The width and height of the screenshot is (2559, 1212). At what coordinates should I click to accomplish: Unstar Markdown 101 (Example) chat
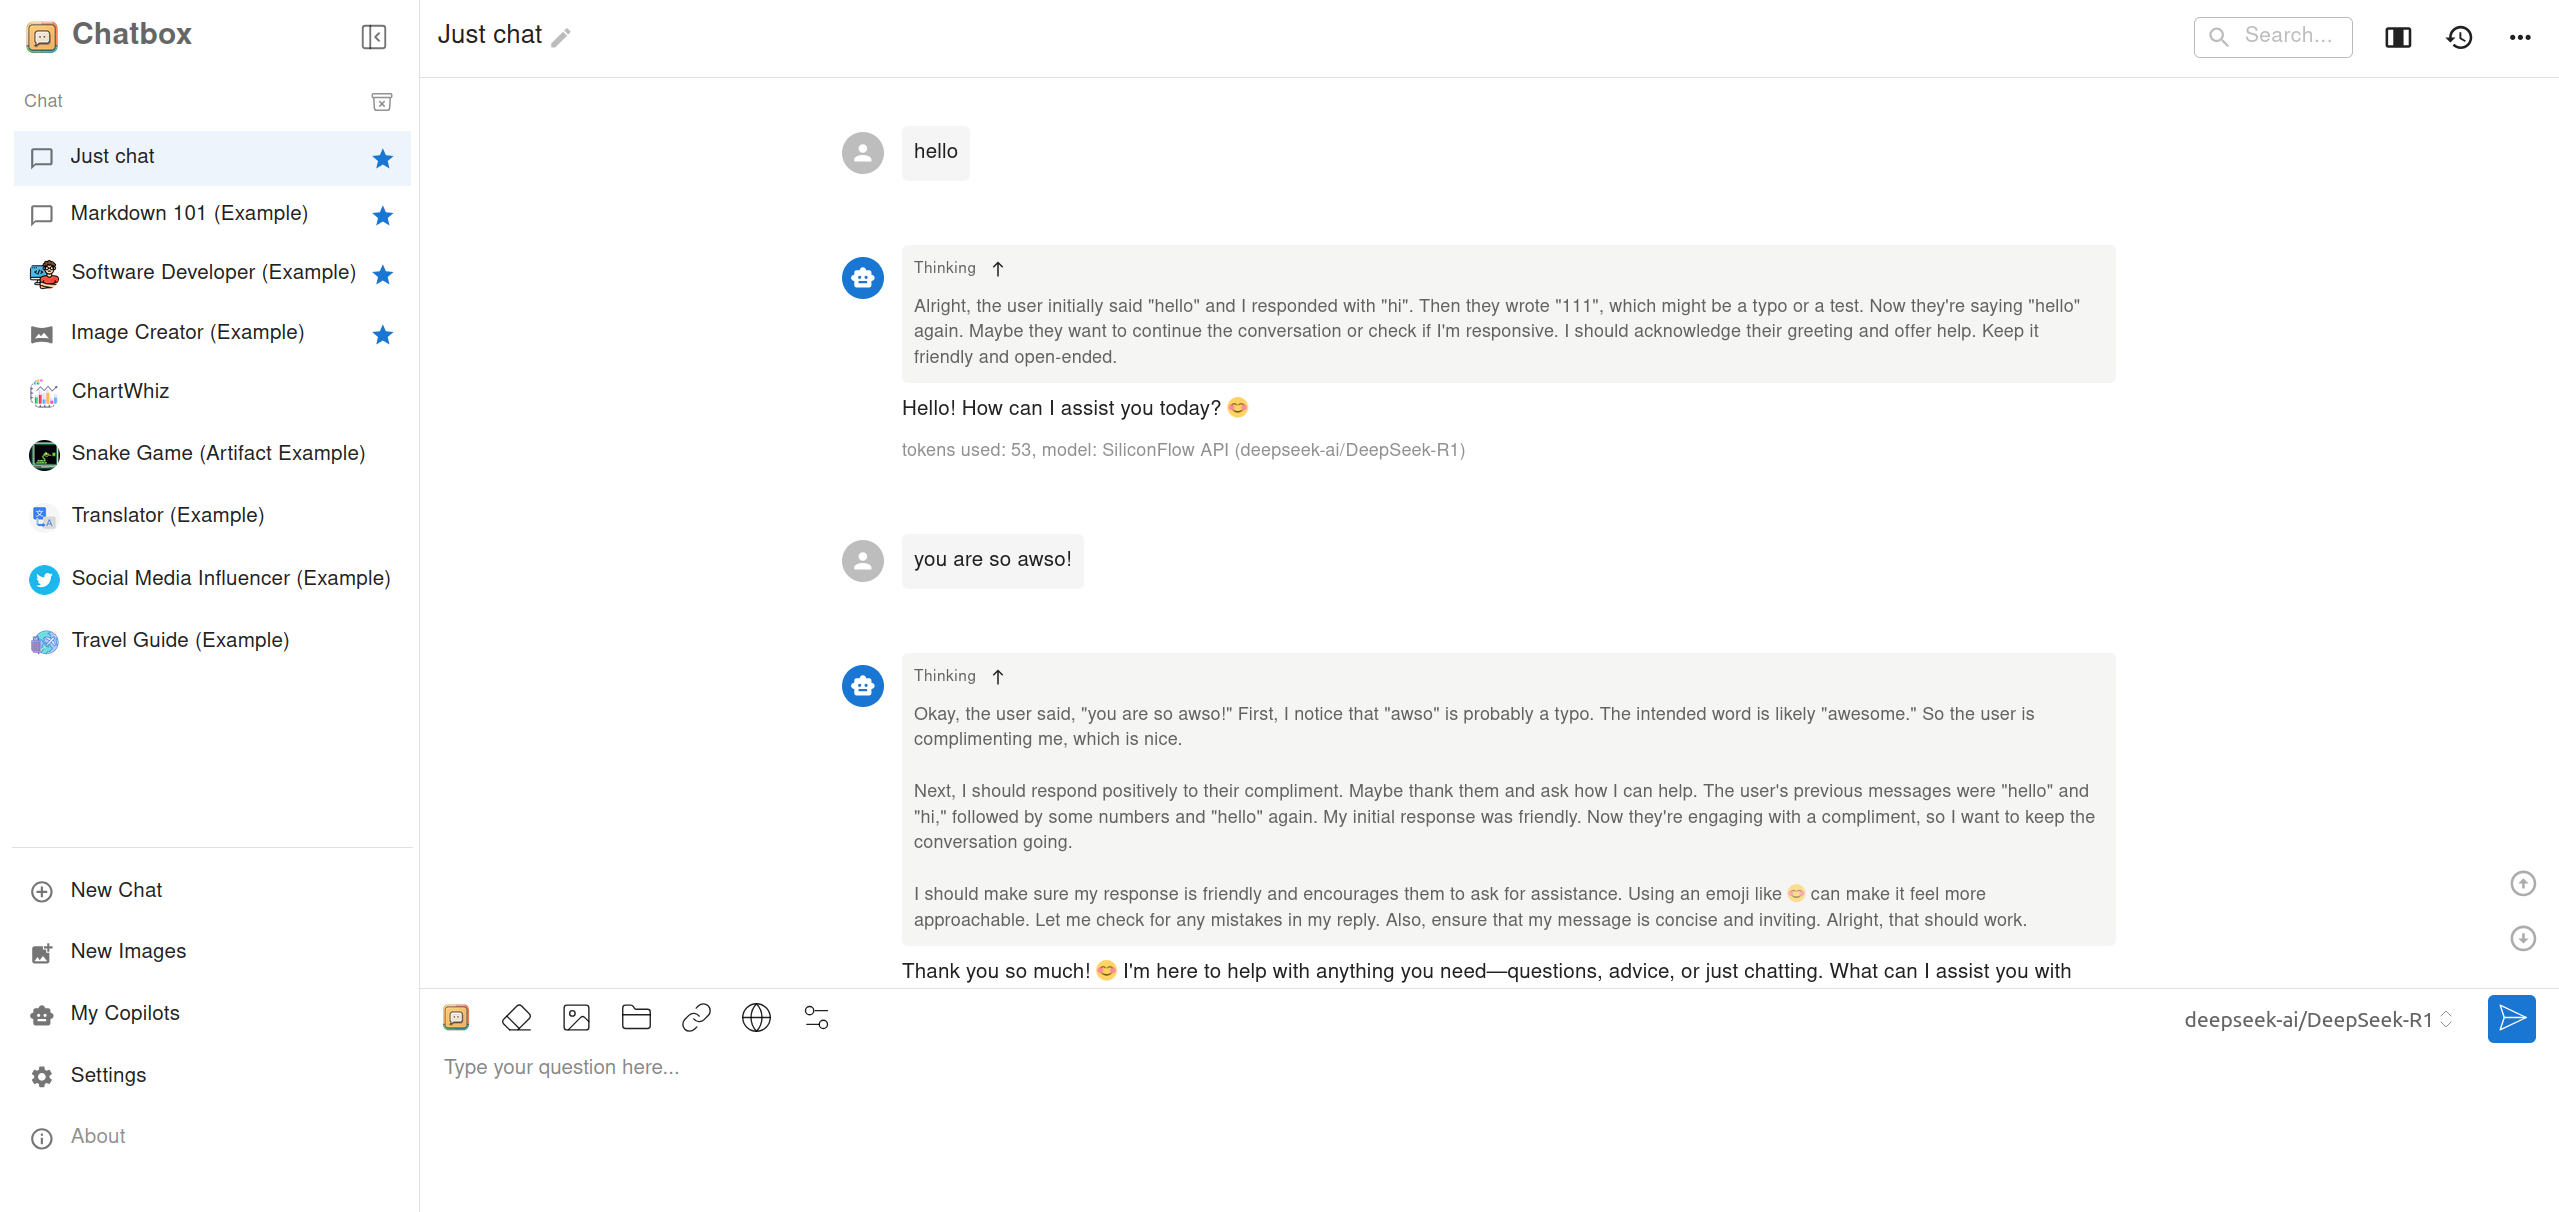(x=382, y=215)
